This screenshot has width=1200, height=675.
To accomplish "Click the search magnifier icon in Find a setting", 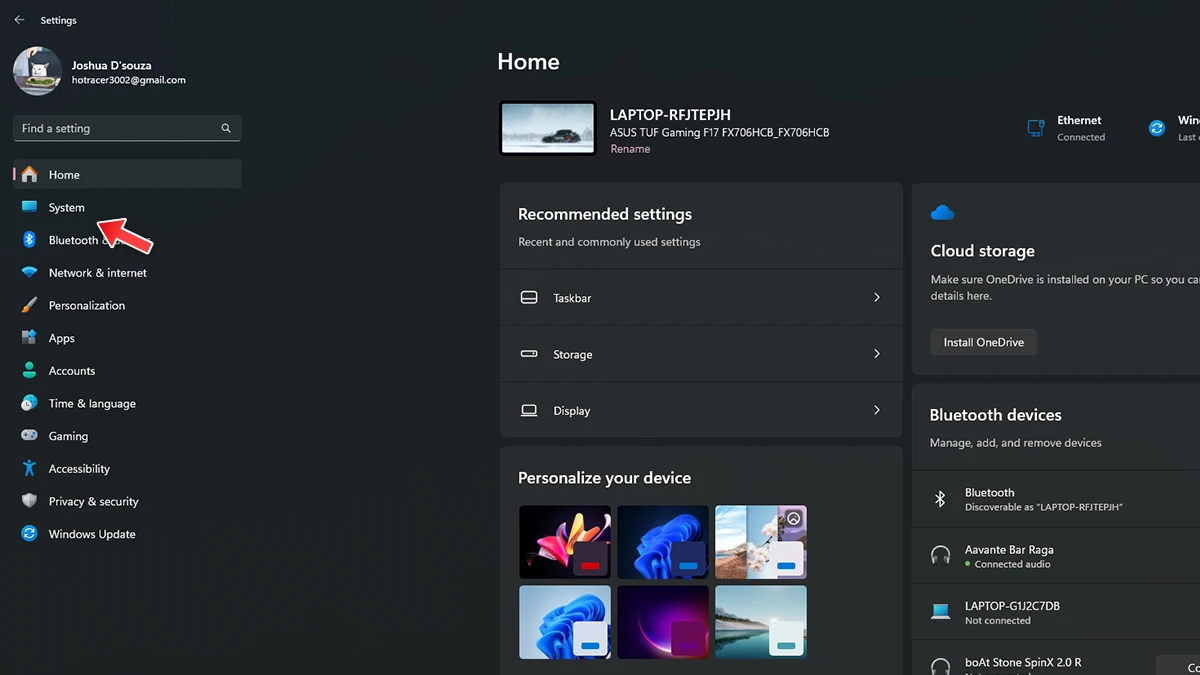I will [226, 128].
